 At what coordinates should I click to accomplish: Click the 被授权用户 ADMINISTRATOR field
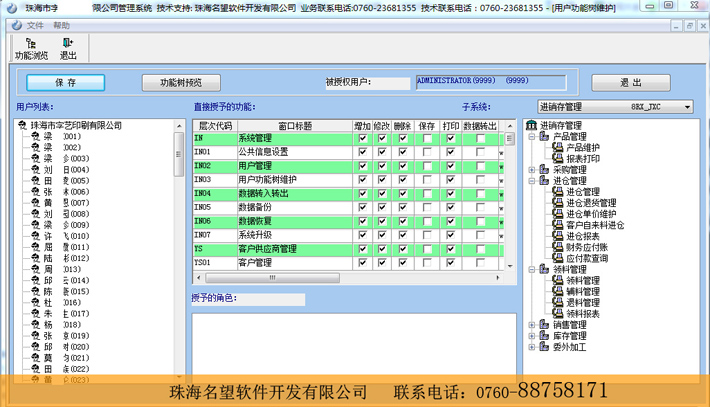click(491, 82)
